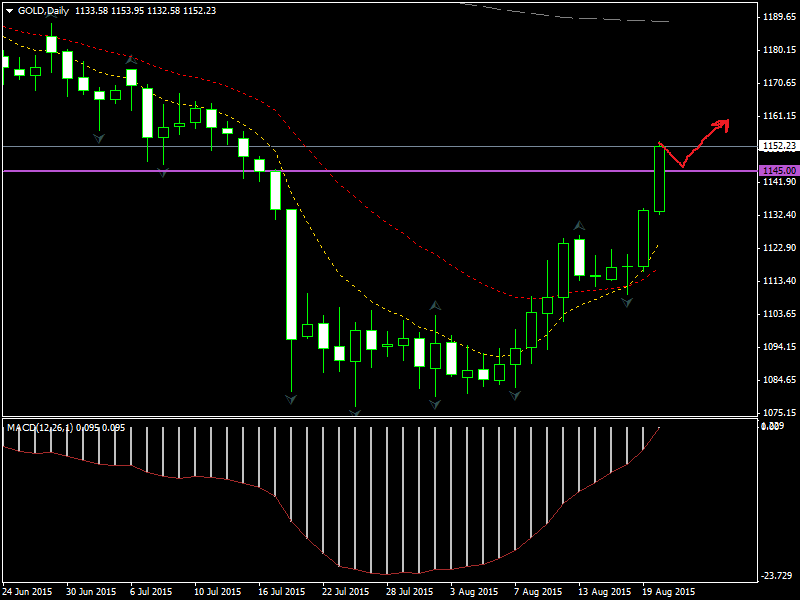
Task: Click the current price label 1152.23
Action: (x=779, y=146)
